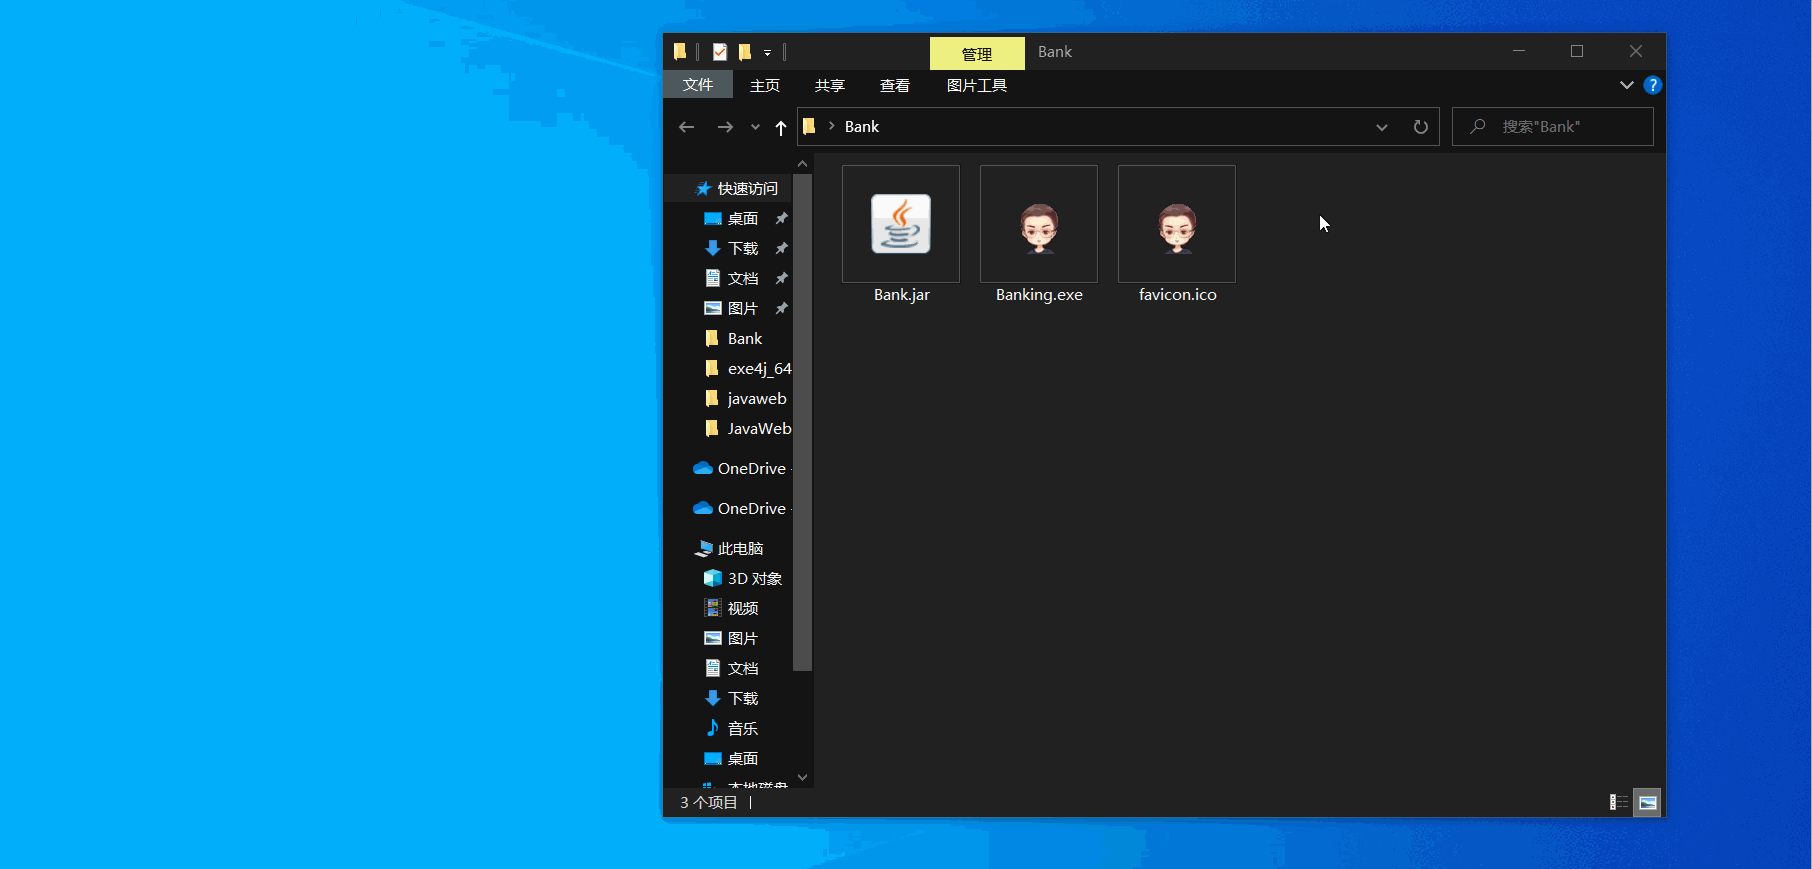The image size is (1812, 869).
Task: Open Customize Quick Access Toolbar dropdown
Action: point(768,52)
